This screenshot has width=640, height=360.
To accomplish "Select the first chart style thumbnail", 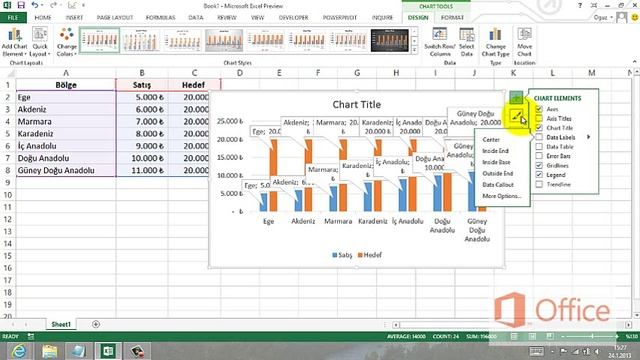I will [100, 40].
